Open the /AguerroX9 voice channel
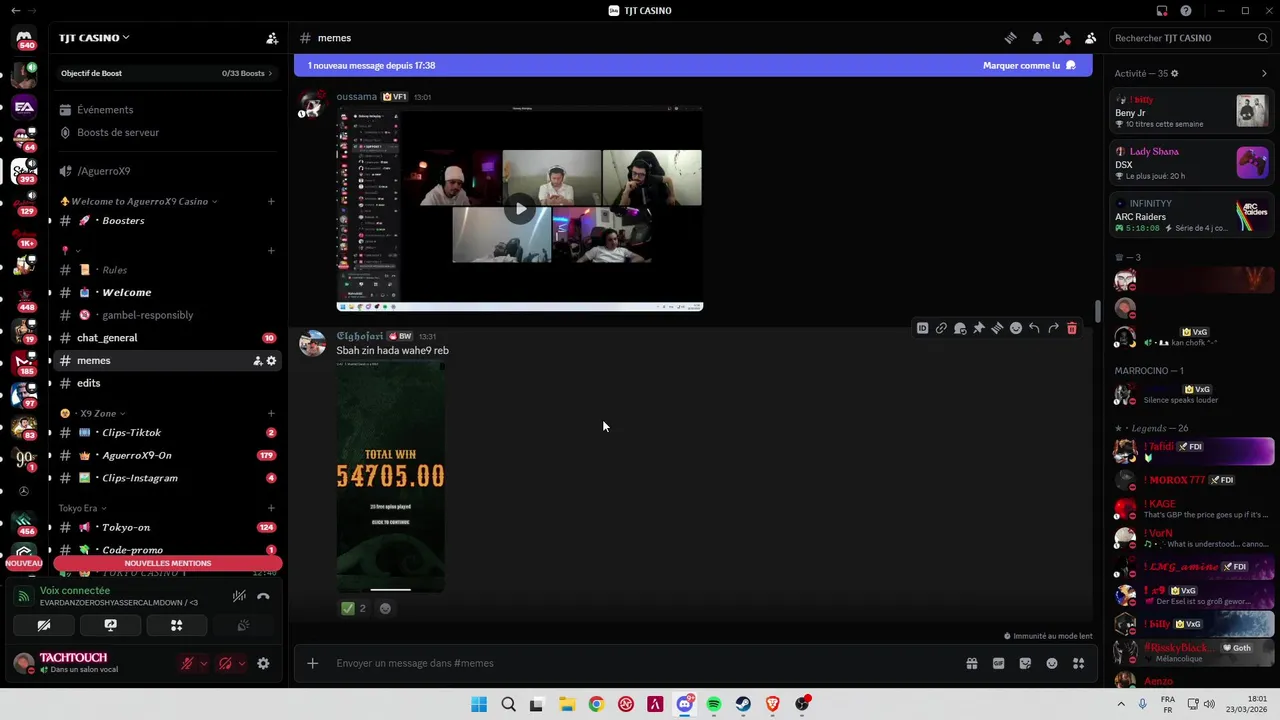This screenshot has height=720, width=1280. (x=167, y=171)
